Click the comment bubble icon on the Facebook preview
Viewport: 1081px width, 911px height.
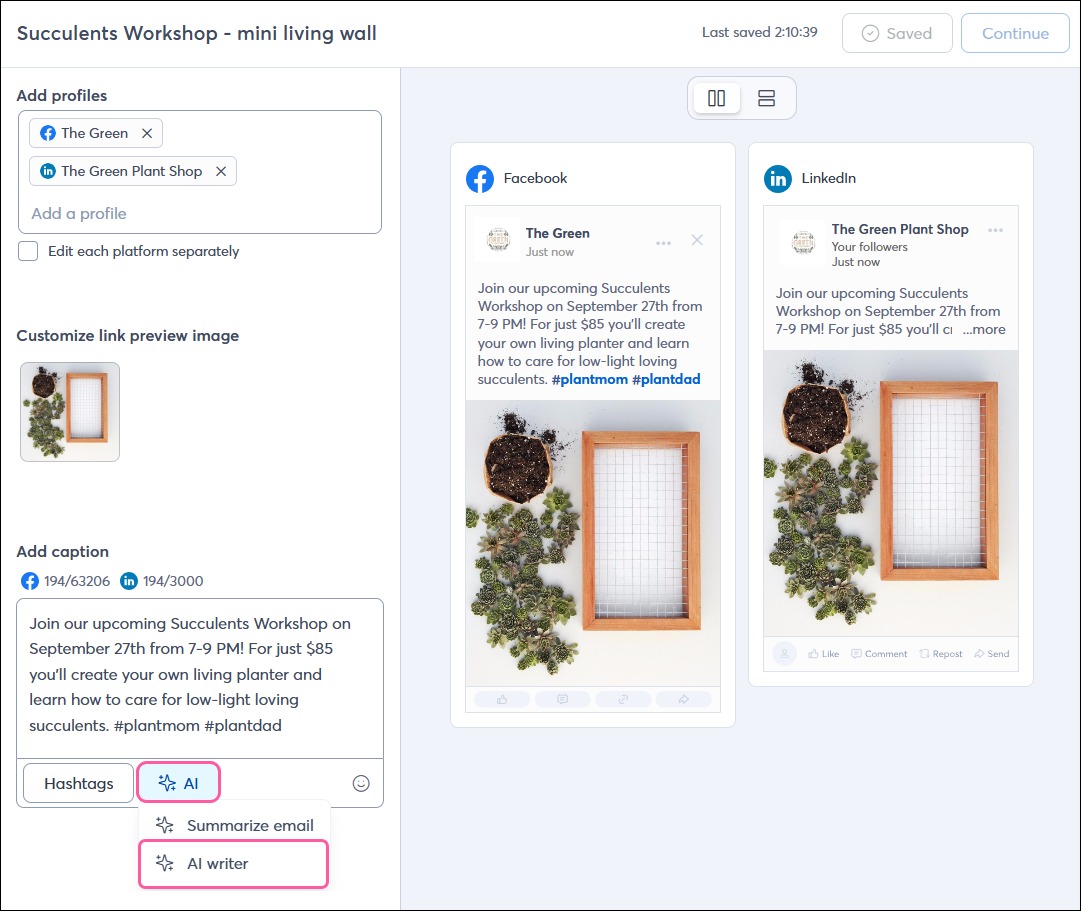point(563,699)
